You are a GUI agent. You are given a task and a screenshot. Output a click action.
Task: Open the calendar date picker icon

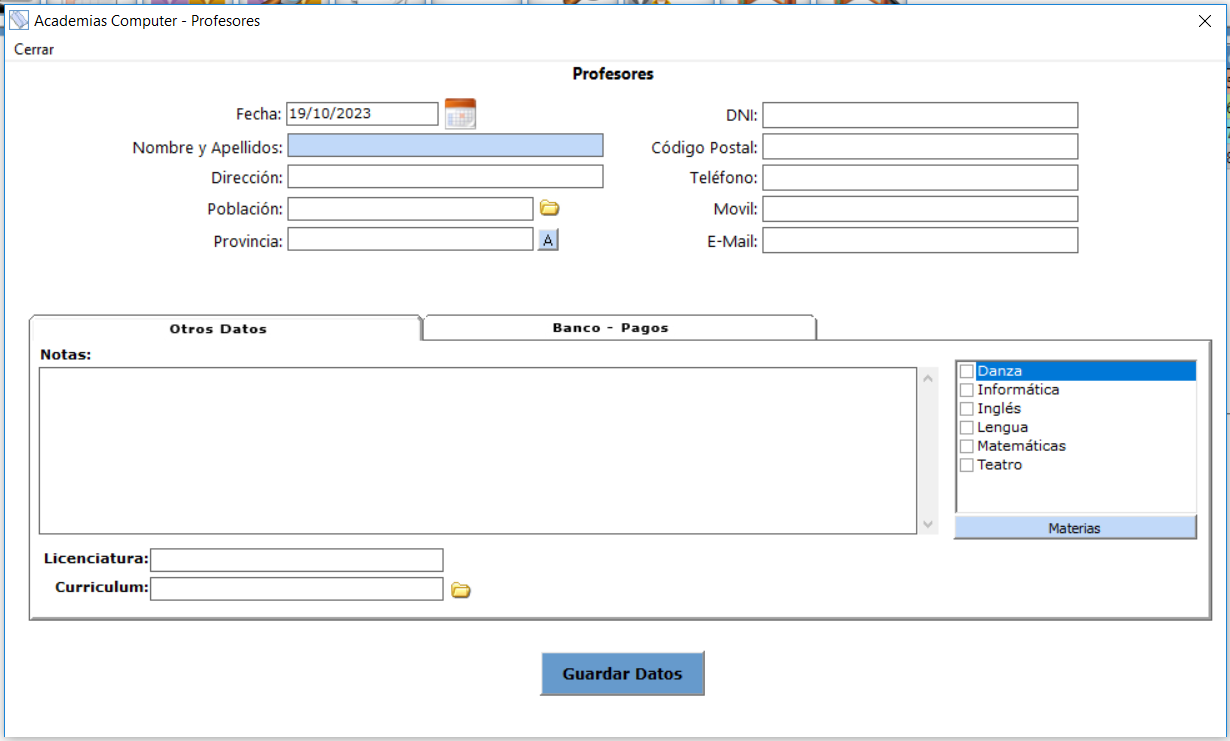pyautogui.click(x=460, y=114)
